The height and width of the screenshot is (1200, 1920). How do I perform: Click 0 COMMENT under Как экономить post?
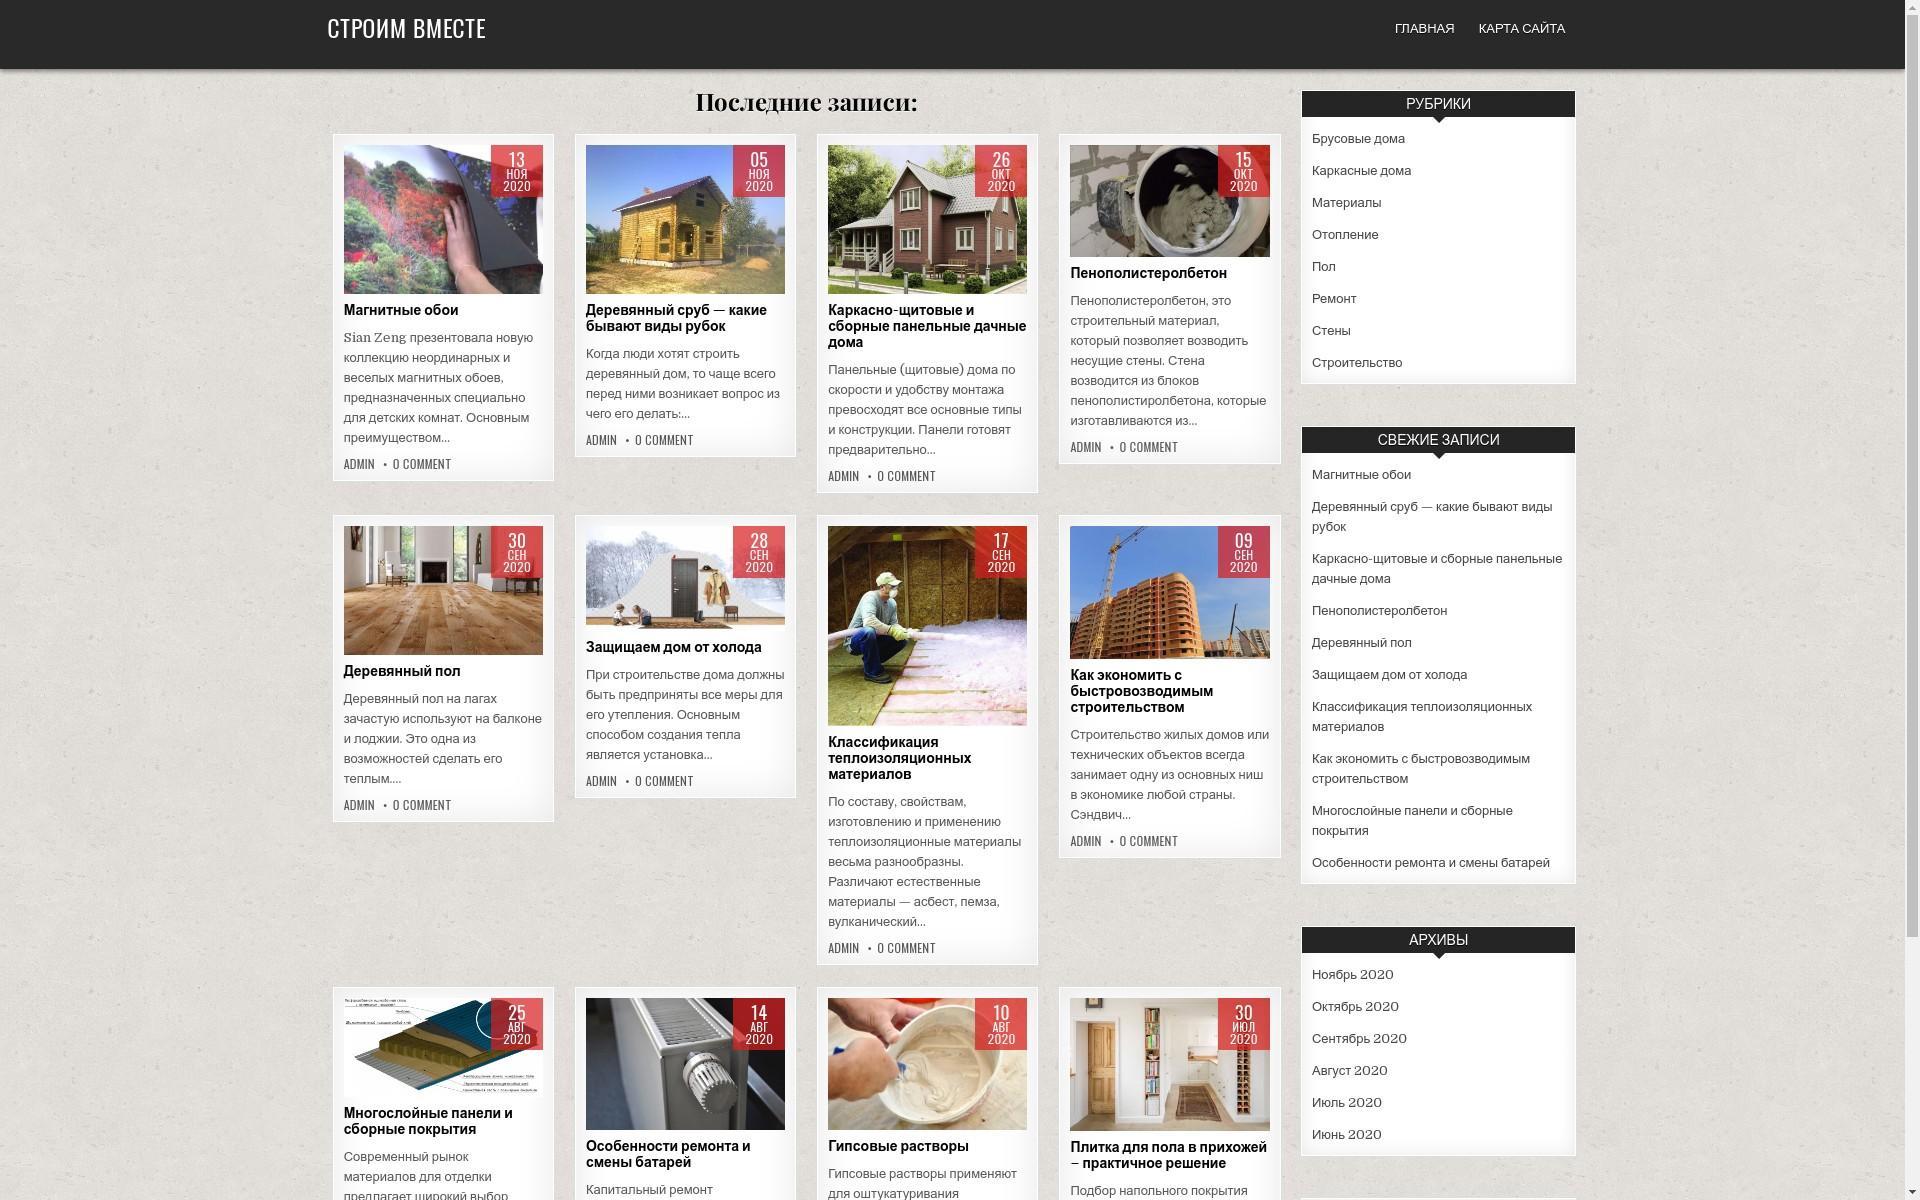point(1148,842)
